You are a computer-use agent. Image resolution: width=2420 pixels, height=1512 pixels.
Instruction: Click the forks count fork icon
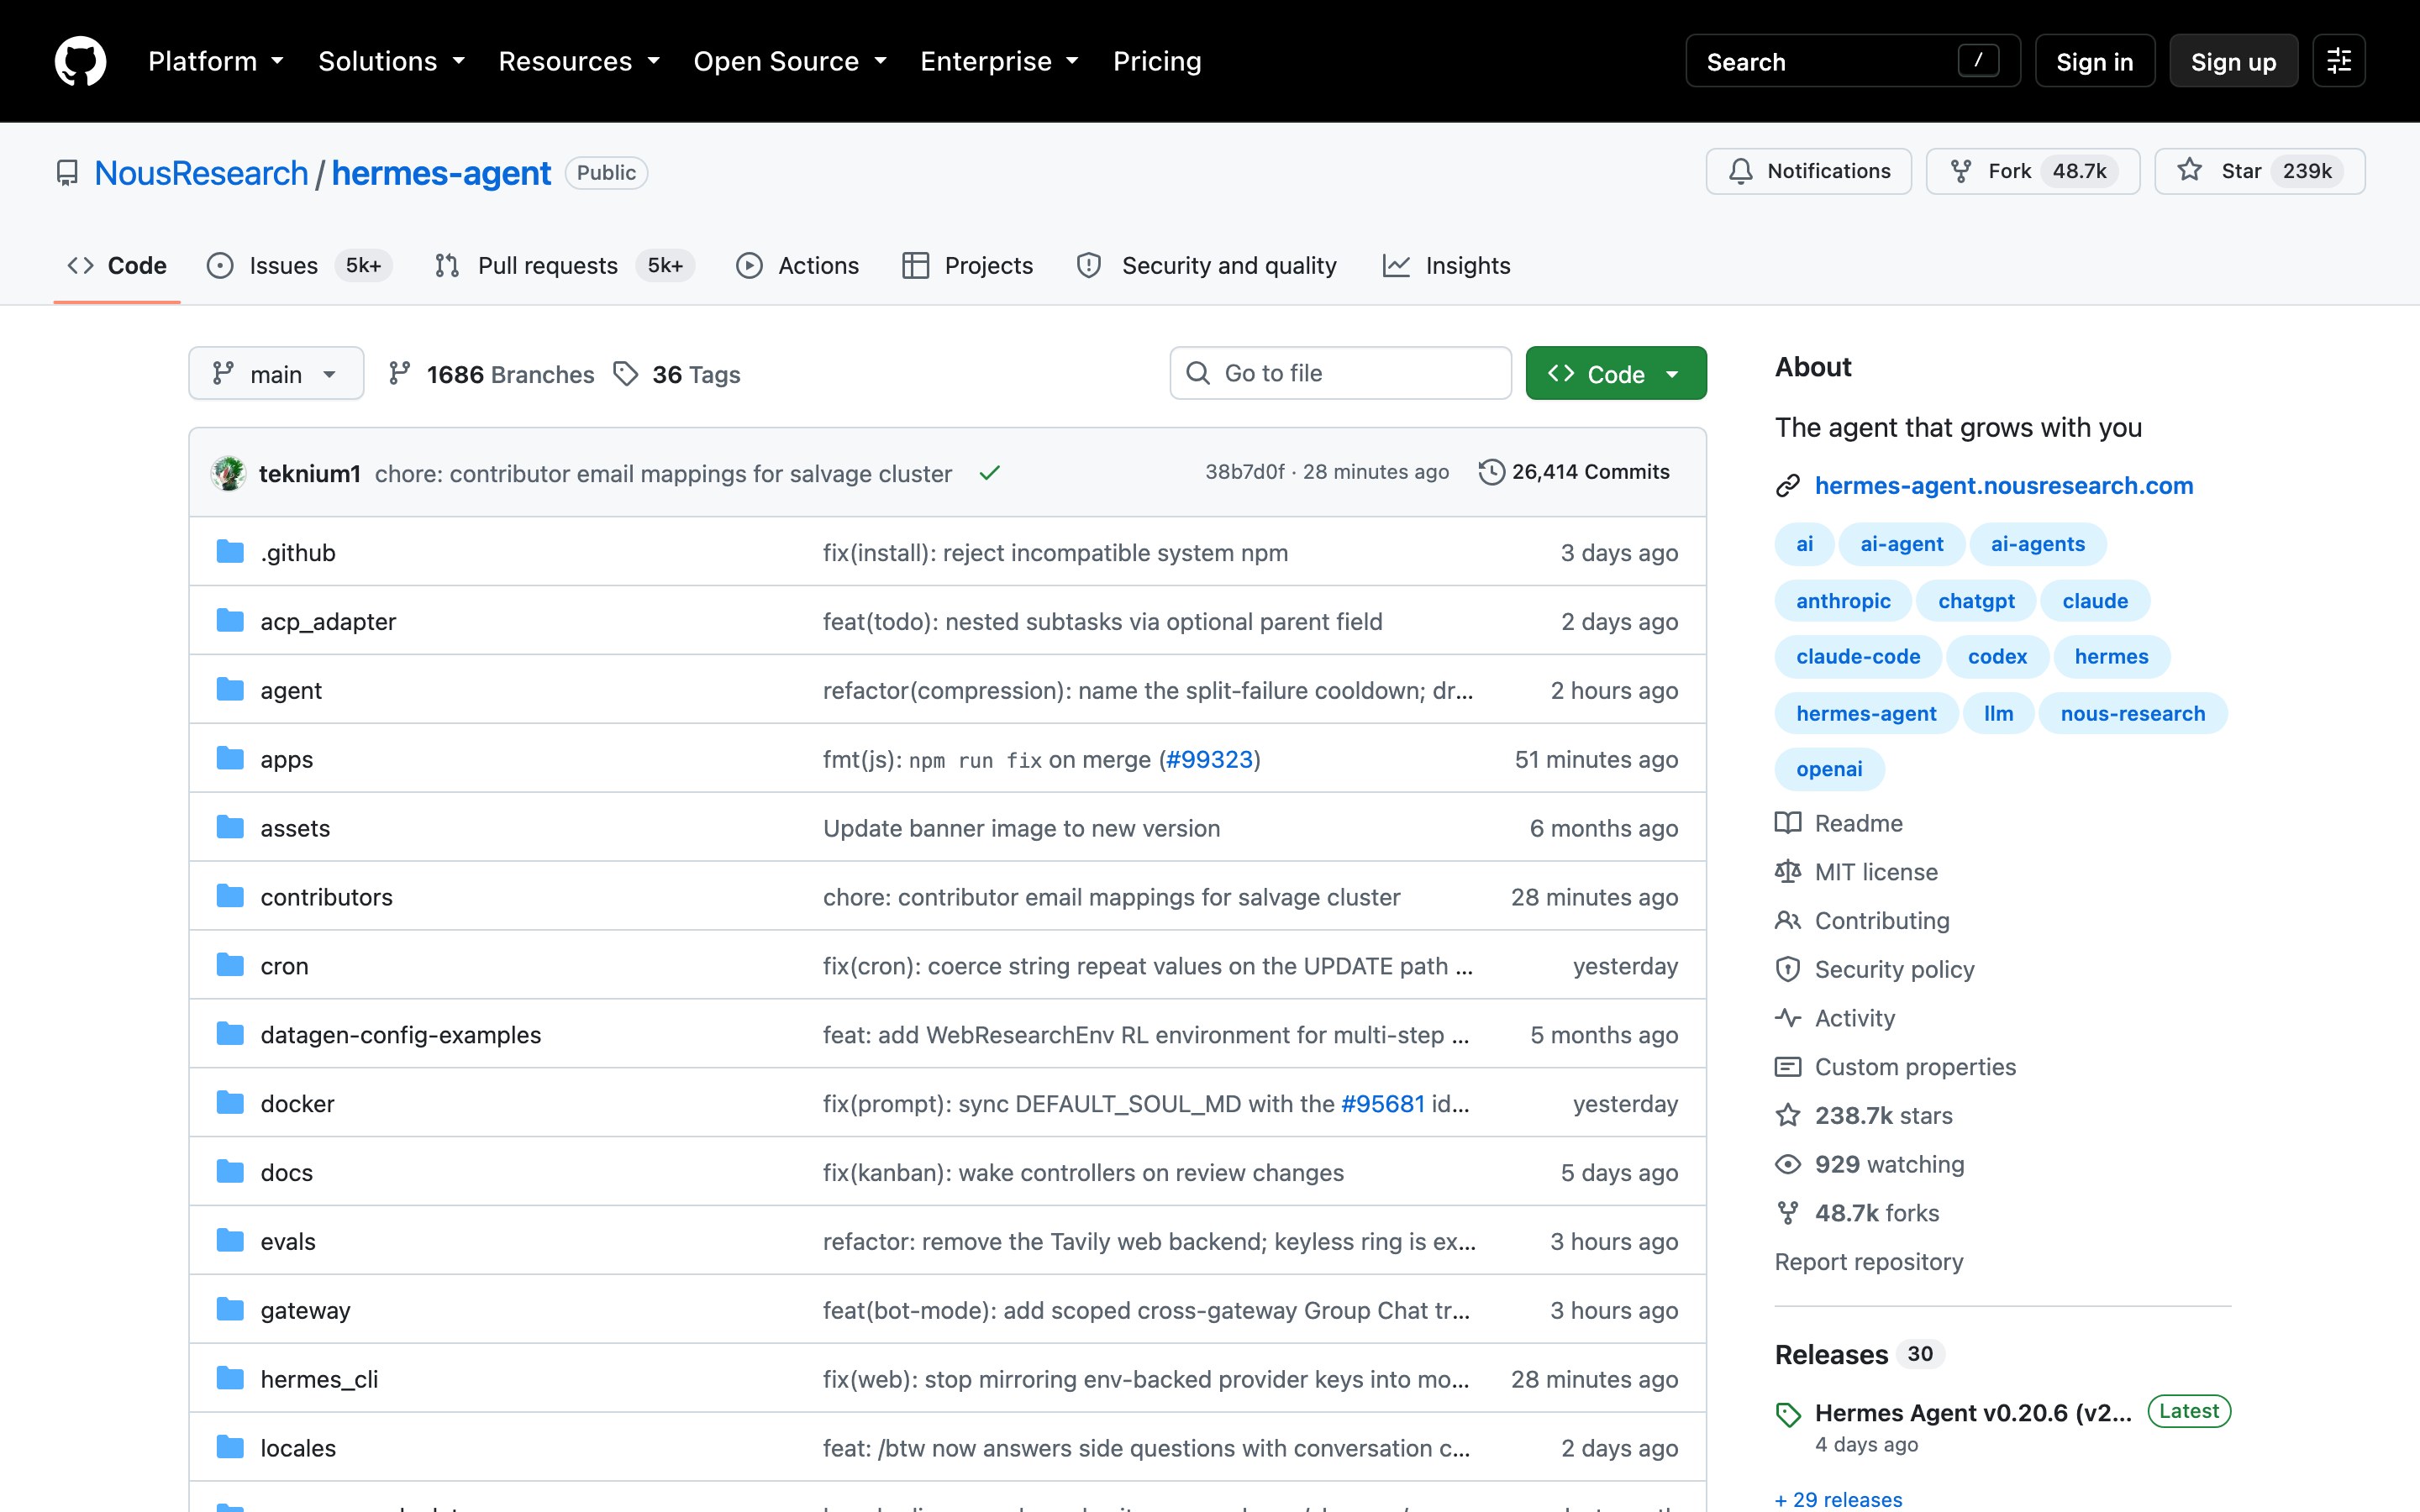click(x=1787, y=1213)
